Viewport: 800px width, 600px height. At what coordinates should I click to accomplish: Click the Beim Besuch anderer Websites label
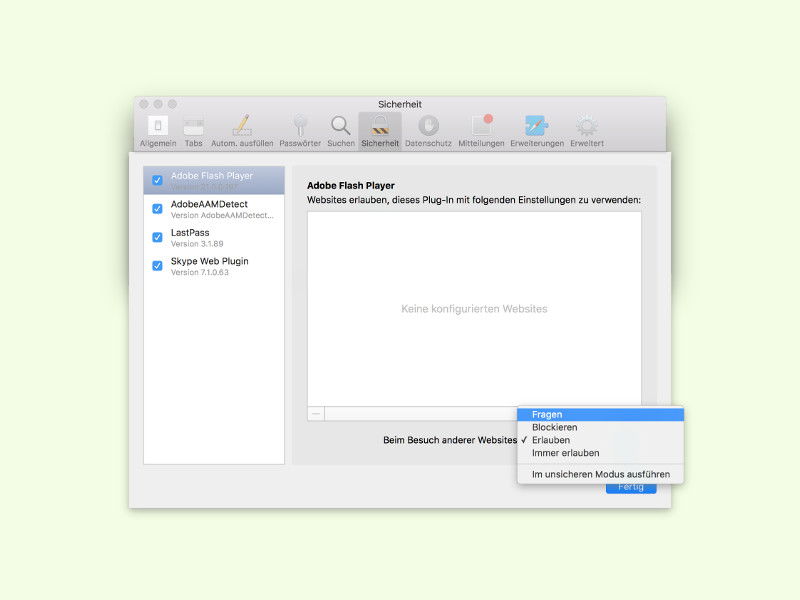click(450, 440)
